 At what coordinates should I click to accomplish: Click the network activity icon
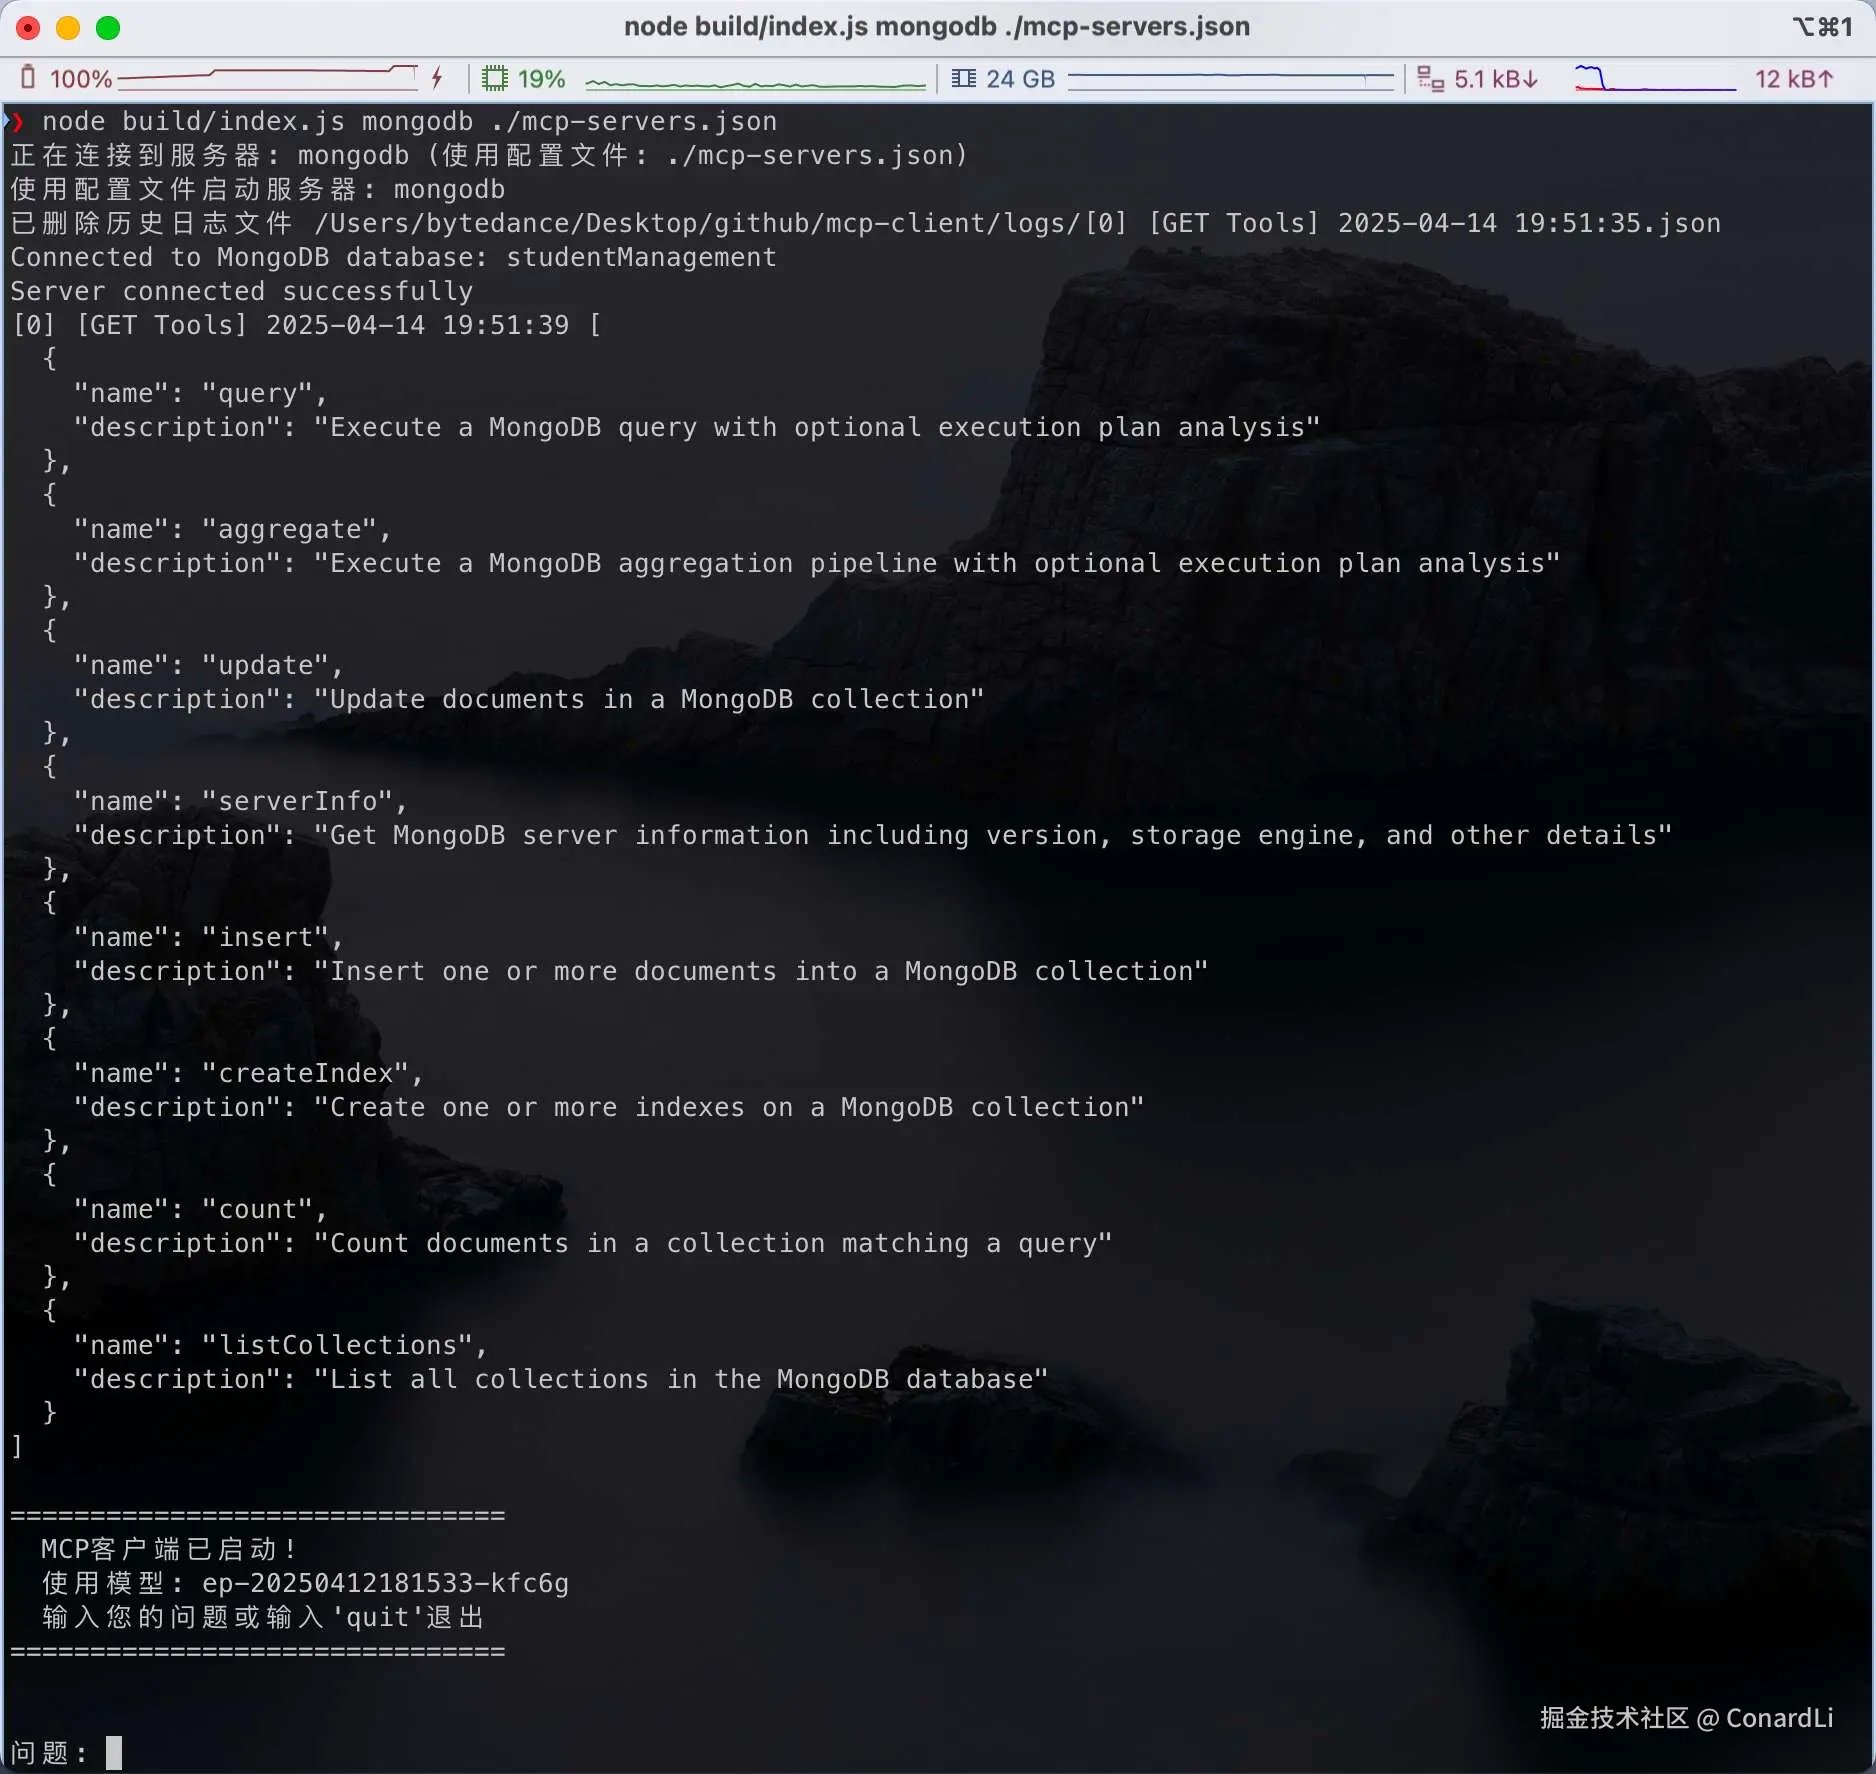pos(1430,78)
